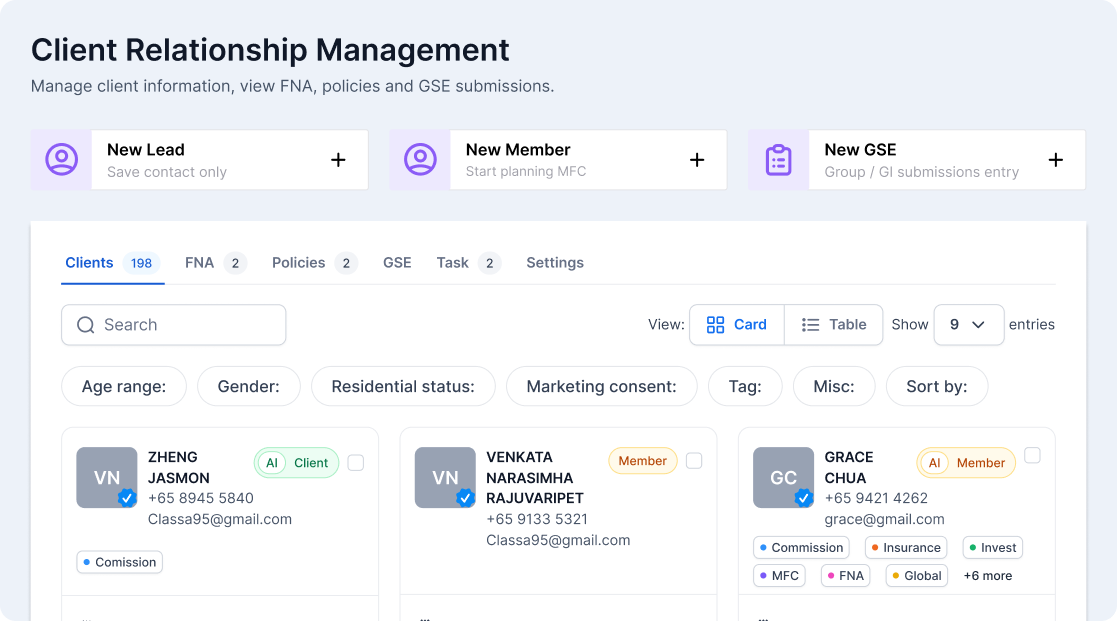1117x621 pixels.
Task: Click the plus icon on New Lead
Action: click(338, 160)
